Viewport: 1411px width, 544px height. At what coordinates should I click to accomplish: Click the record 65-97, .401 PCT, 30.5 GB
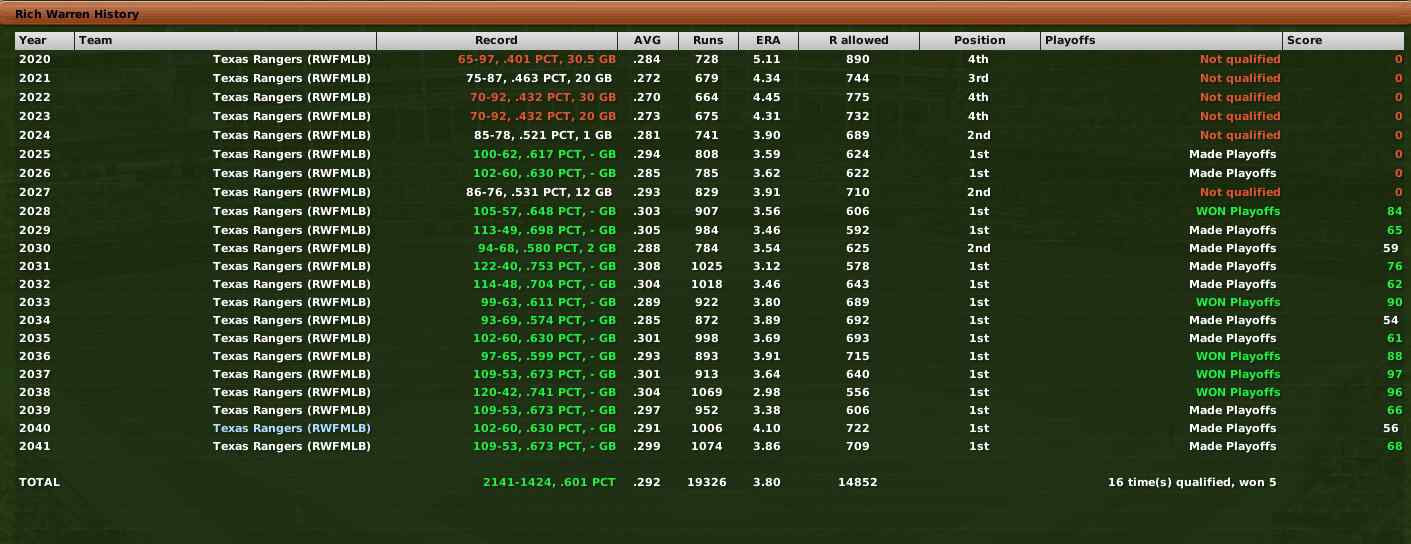click(x=537, y=59)
